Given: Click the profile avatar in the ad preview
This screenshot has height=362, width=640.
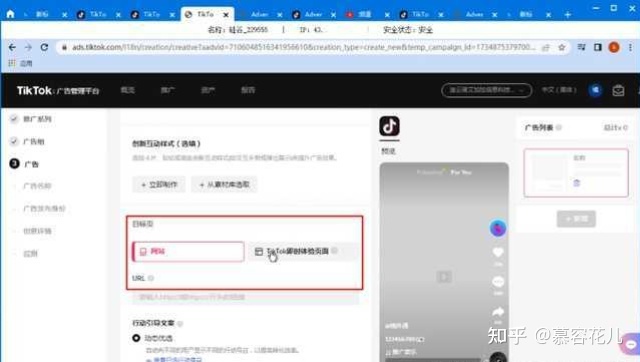Looking at the screenshot, I should pos(498,228).
